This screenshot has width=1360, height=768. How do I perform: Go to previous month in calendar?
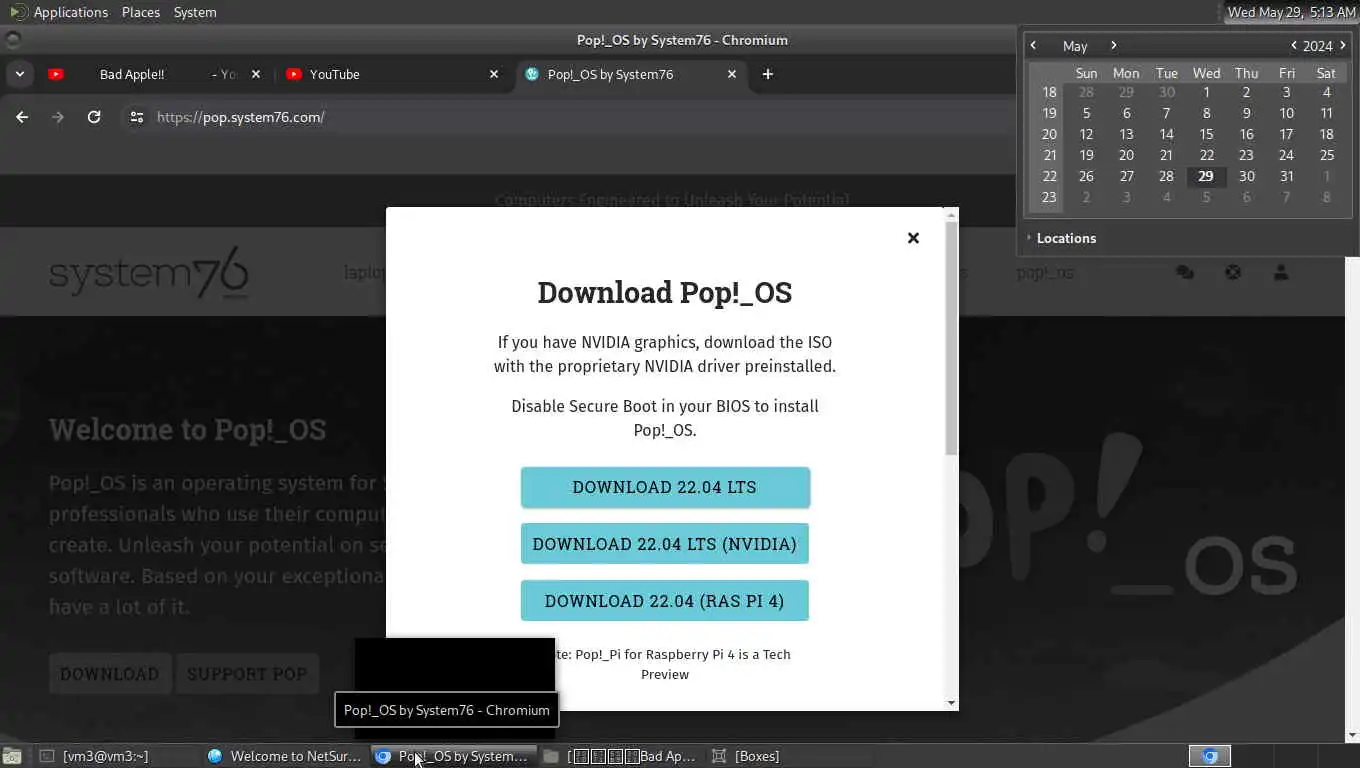(x=1034, y=45)
